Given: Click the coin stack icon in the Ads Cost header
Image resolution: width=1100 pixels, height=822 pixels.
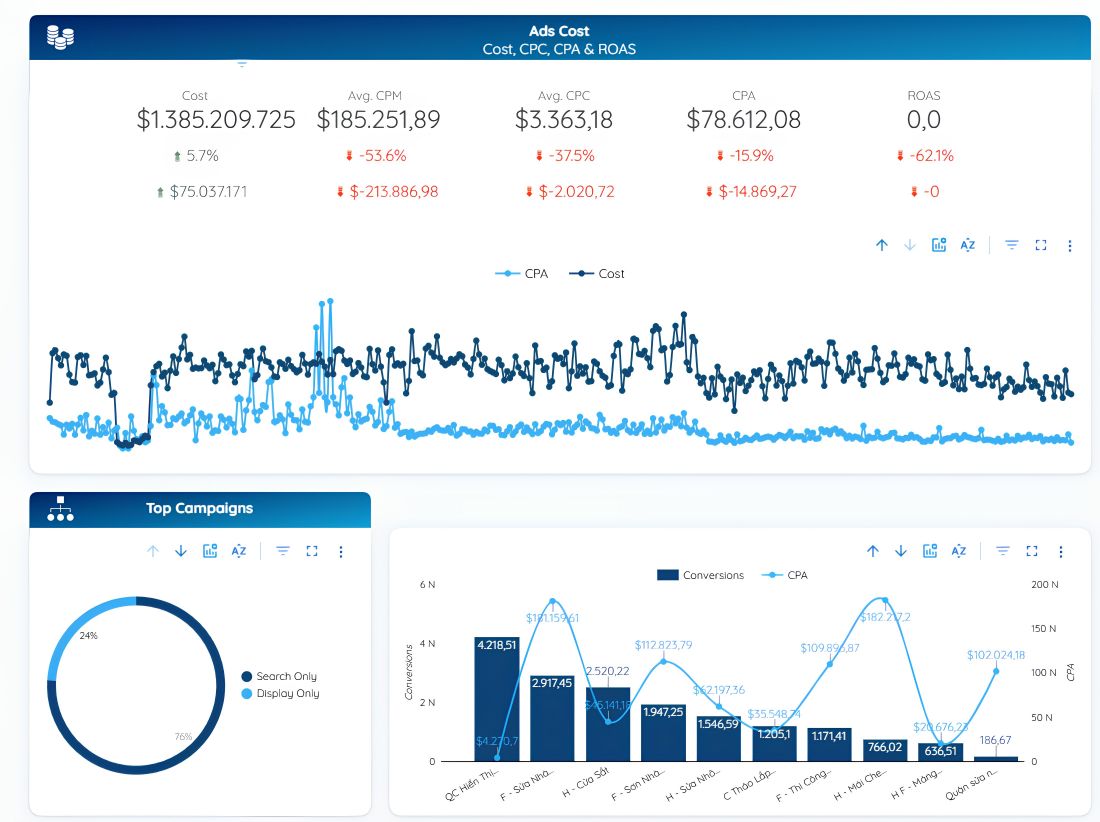Looking at the screenshot, I should (60, 36).
